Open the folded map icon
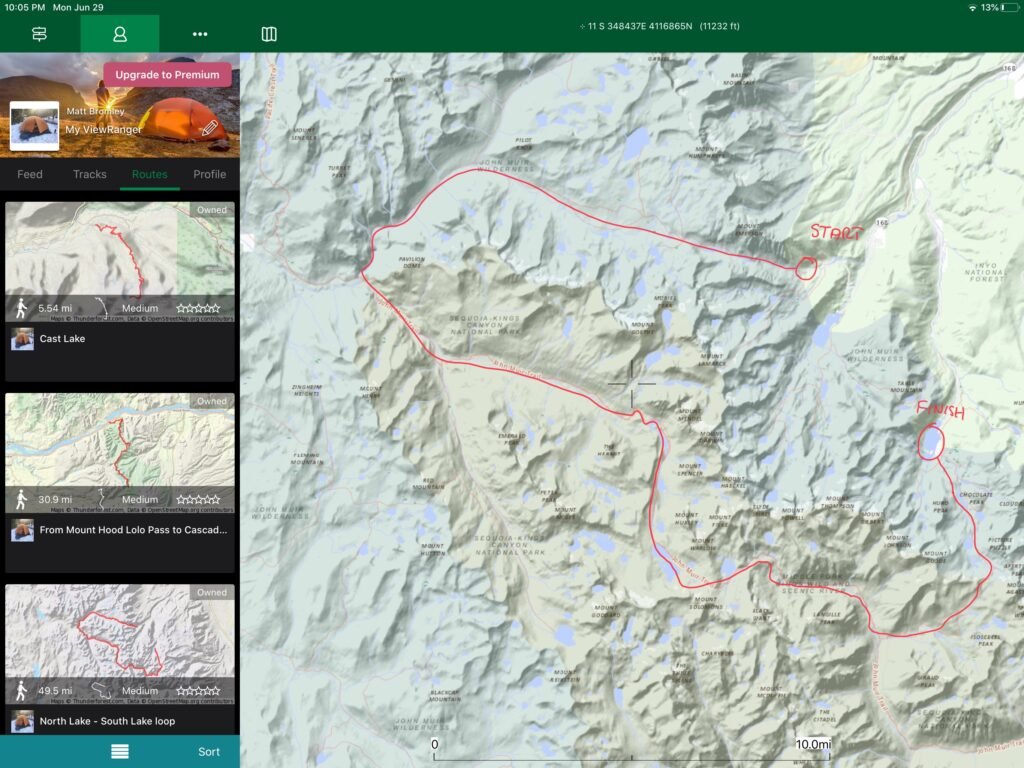Viewport: 1024px width, 768px height. 269,34
